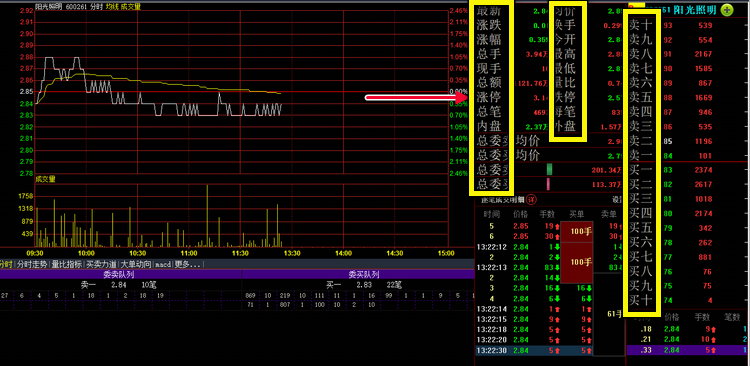Show the 大单动向 tab

[135, 264]
